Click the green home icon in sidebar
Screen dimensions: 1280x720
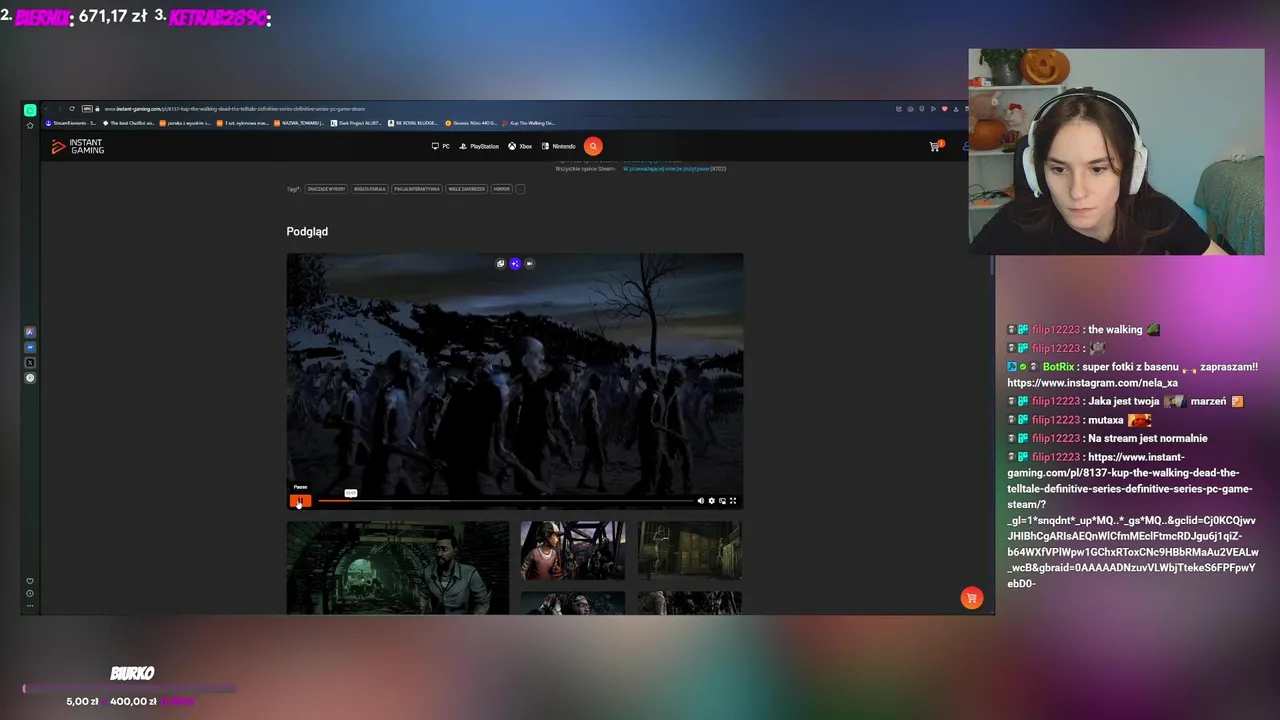point(30,110)
